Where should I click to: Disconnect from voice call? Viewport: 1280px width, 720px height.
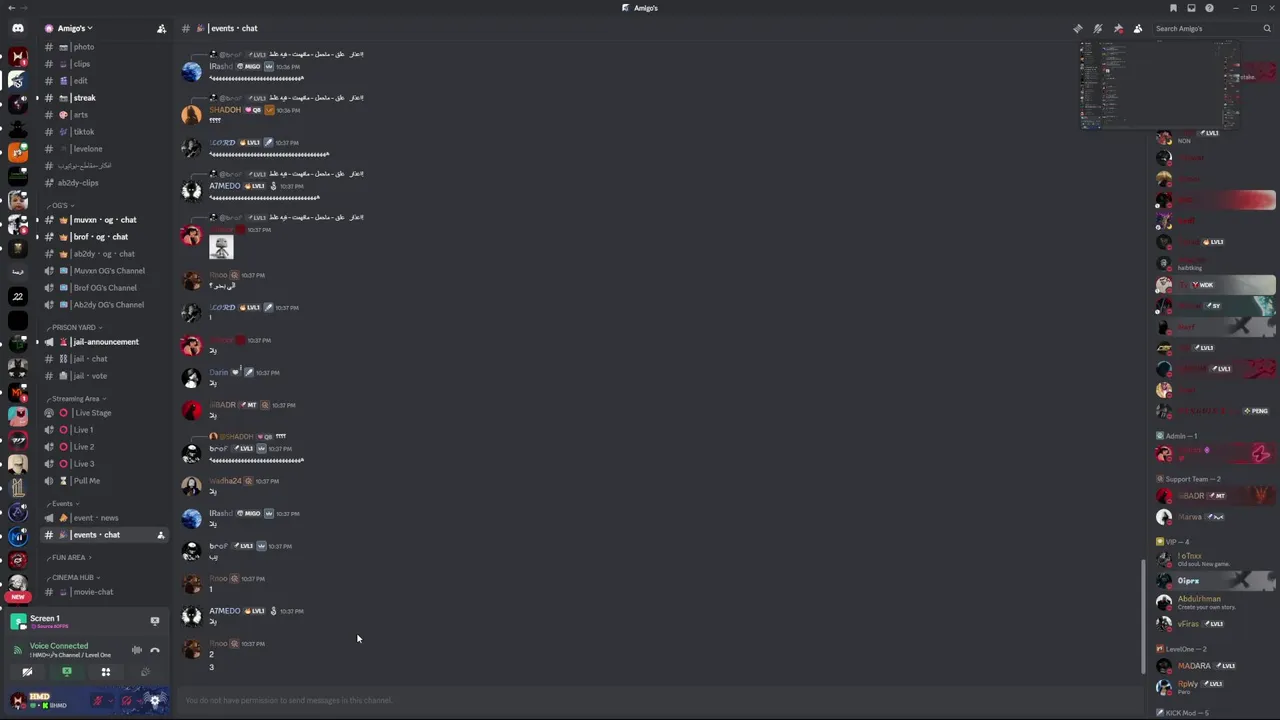coord(155,650)
